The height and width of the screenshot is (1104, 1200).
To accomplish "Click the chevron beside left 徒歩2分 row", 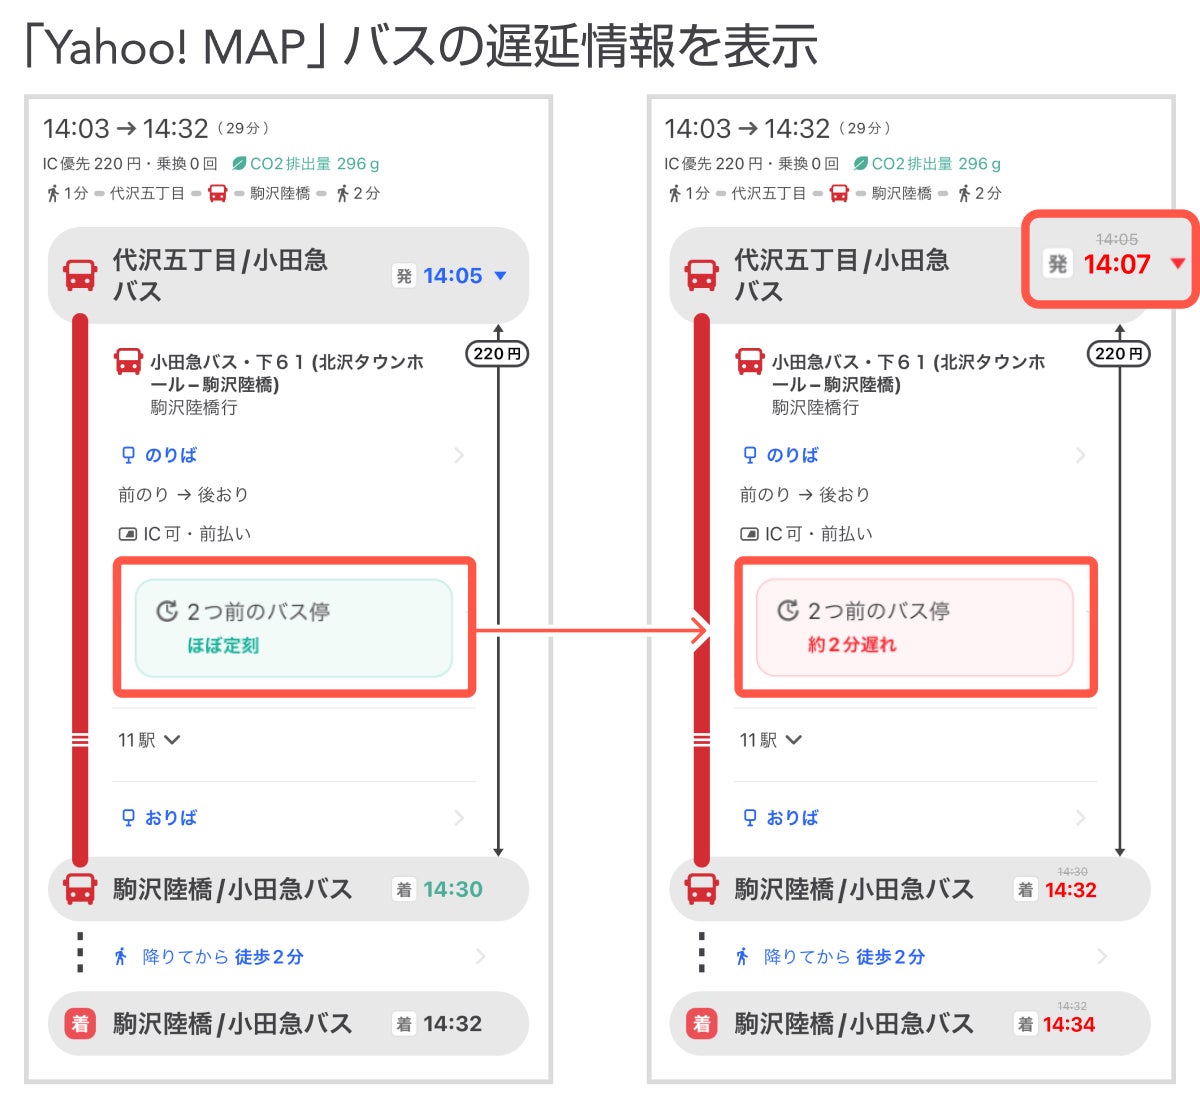I will [x=480, y=956].
